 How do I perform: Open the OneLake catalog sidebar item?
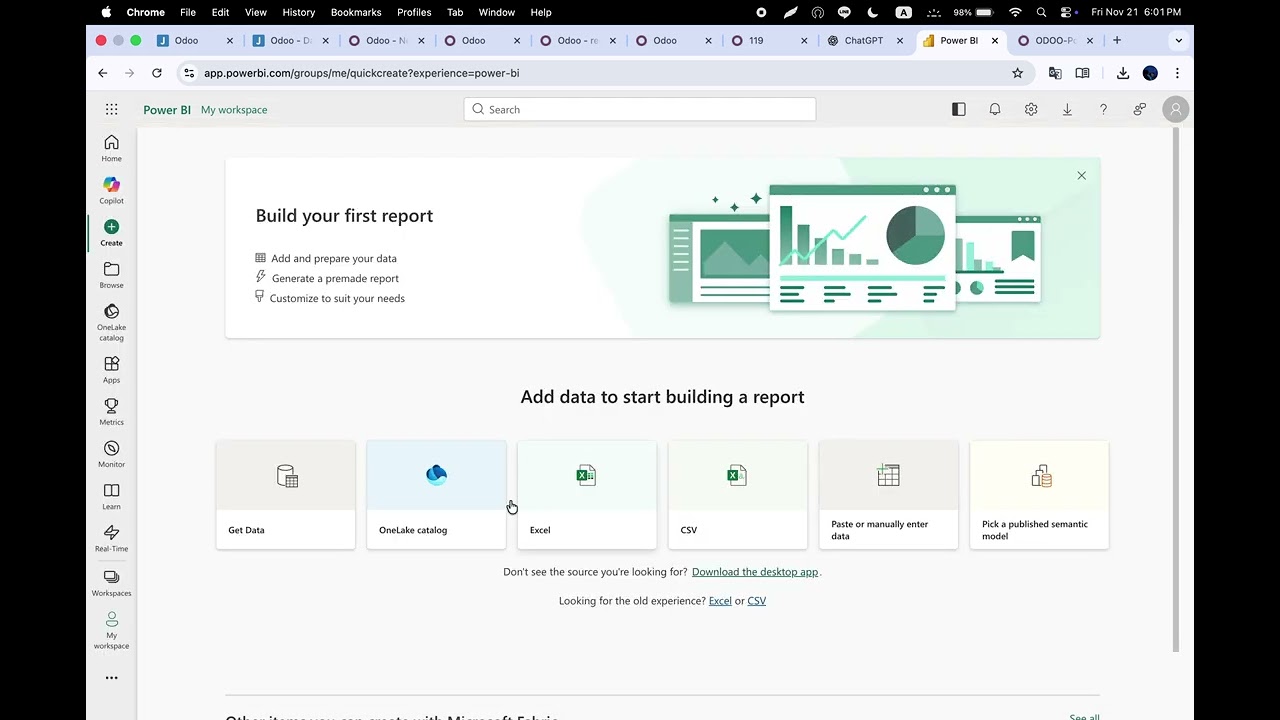tap(111, 322)
